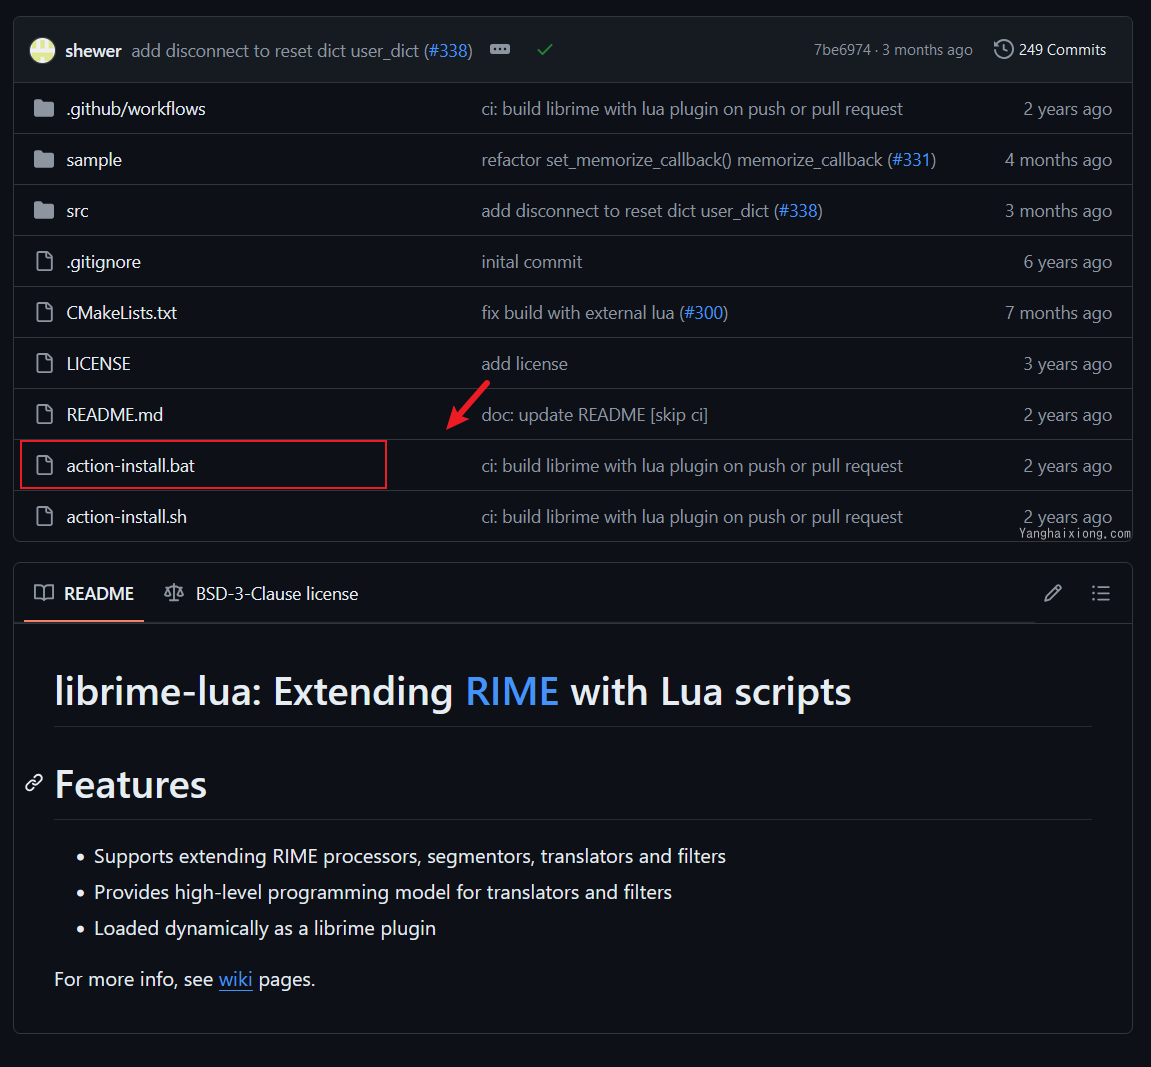Click the src folder icon
The image size is (1151, 1067).
point(44,211)
